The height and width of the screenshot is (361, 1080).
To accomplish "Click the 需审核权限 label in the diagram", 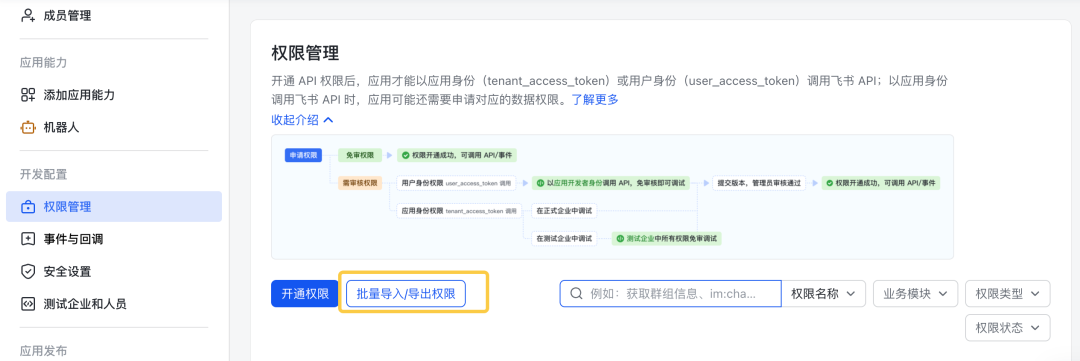I will (x=359, y=183).
